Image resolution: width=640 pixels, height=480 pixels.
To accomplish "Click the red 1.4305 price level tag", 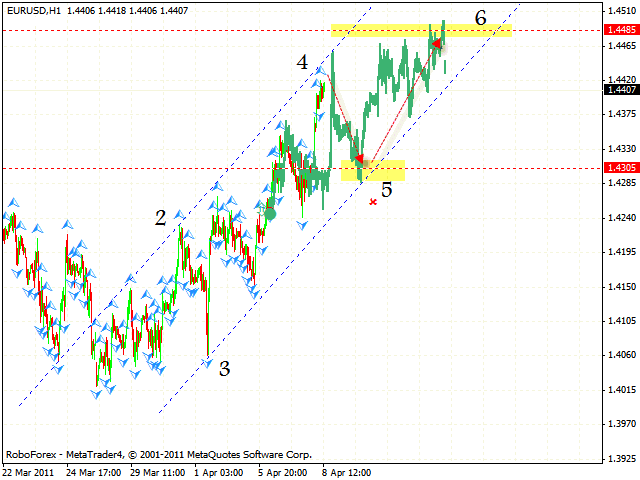I will (622, 168).
